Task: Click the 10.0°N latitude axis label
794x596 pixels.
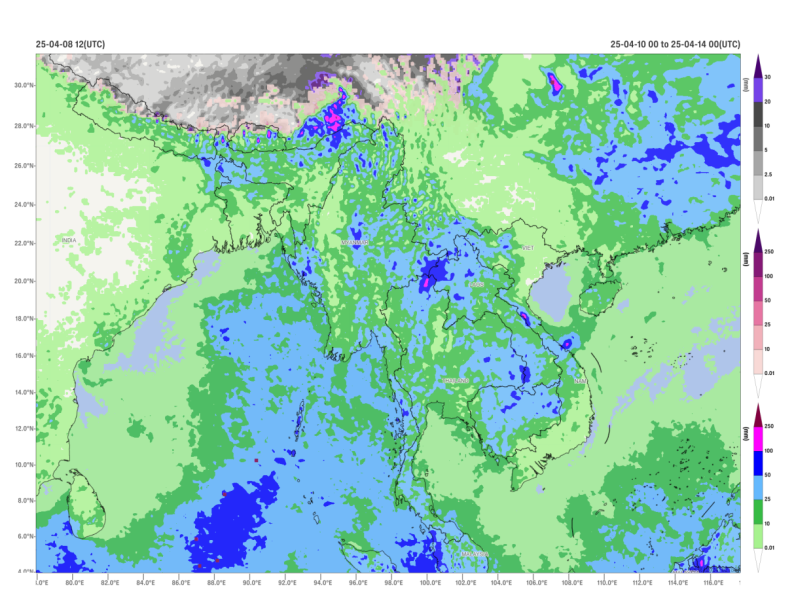Action: click(x=24, y=464)
